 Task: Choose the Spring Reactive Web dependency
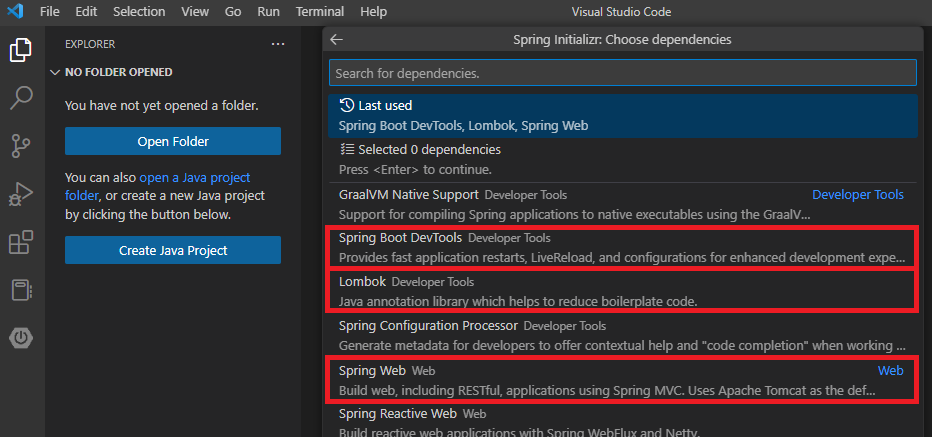622,420
